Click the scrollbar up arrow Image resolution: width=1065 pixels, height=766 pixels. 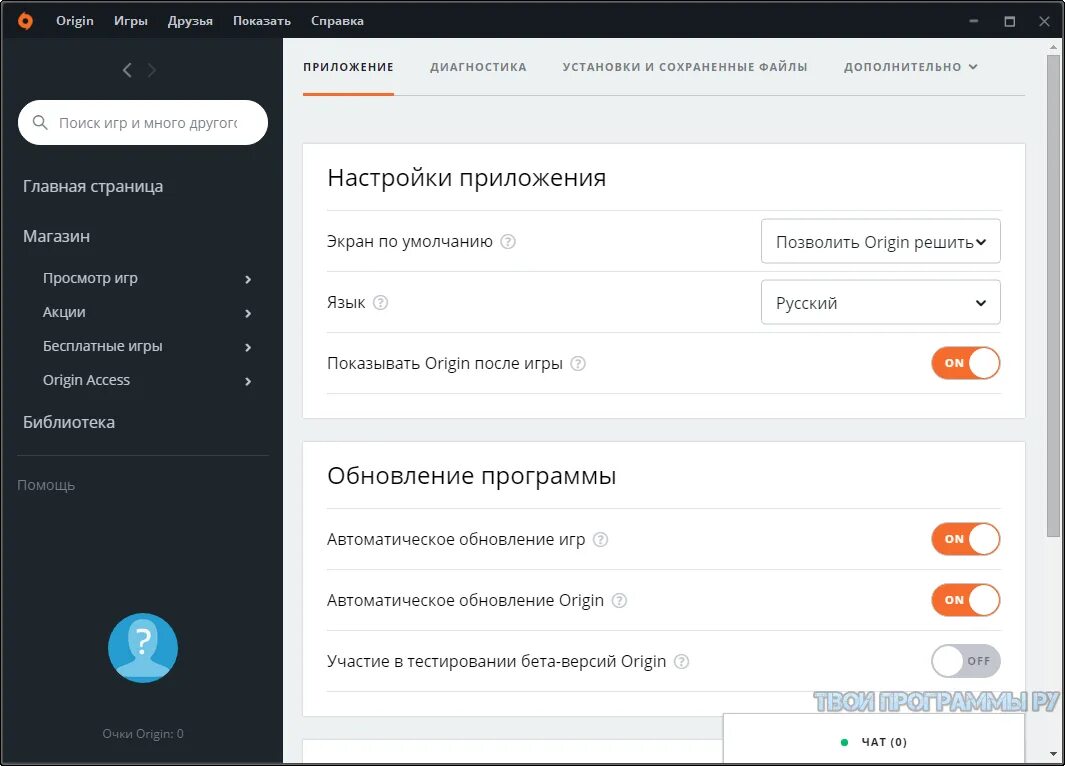click(x=1053, y=47)
